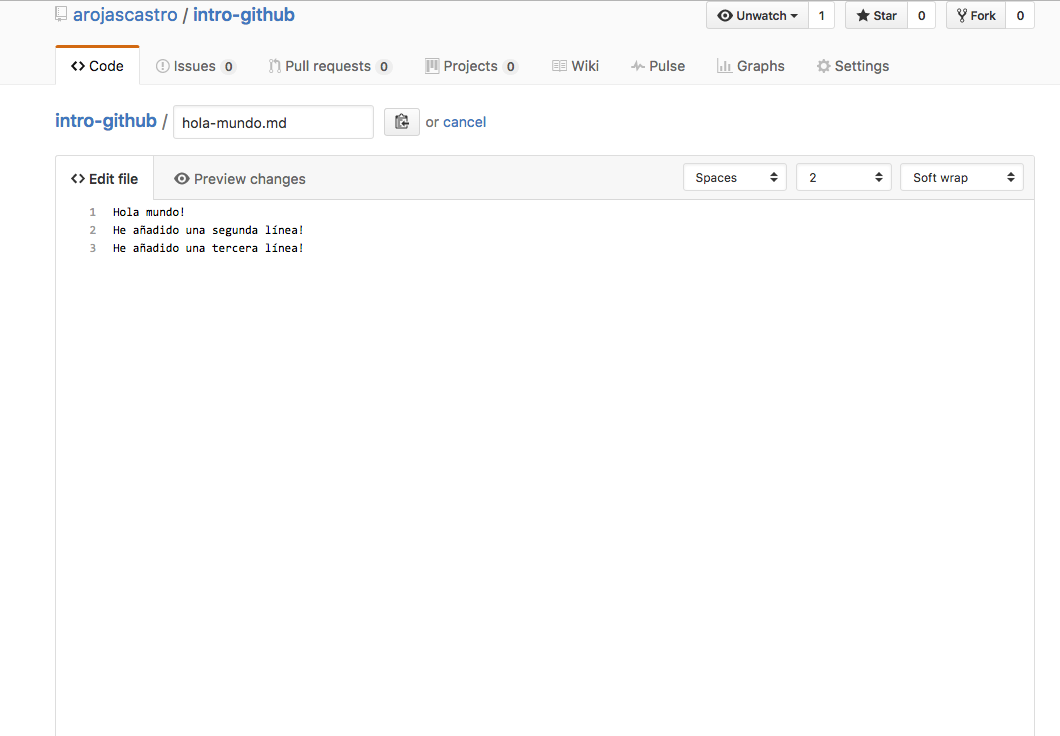Open the Unwatch dropdown menu
The height and width of the screenshot is (736, 1060).
pos(757,16)
